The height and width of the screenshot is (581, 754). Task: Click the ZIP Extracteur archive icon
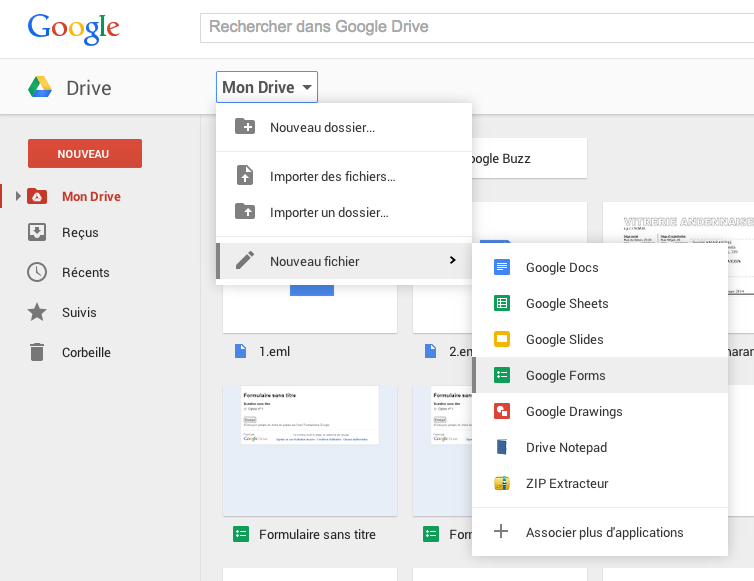pyautogui.click(x=502, y=483)
